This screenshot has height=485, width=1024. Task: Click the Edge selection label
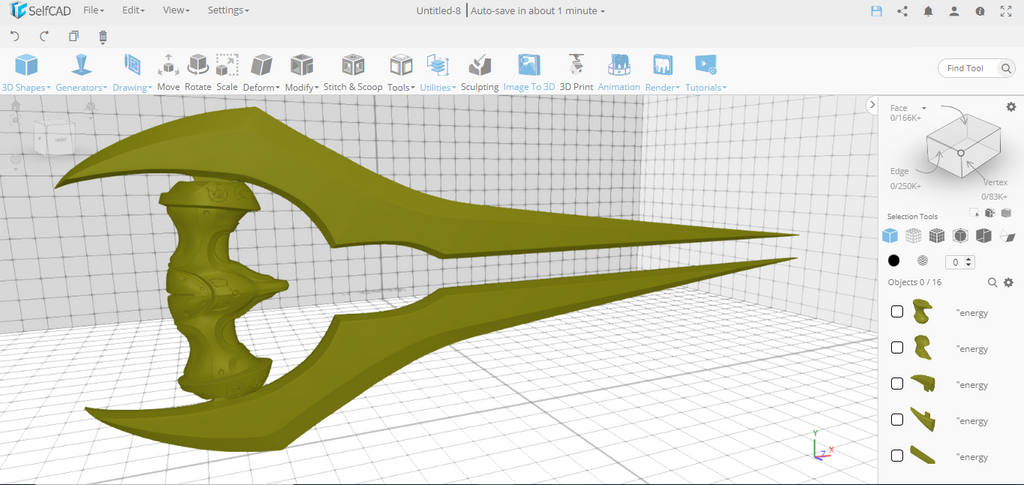pyautogui.click(x=899, y=171)
